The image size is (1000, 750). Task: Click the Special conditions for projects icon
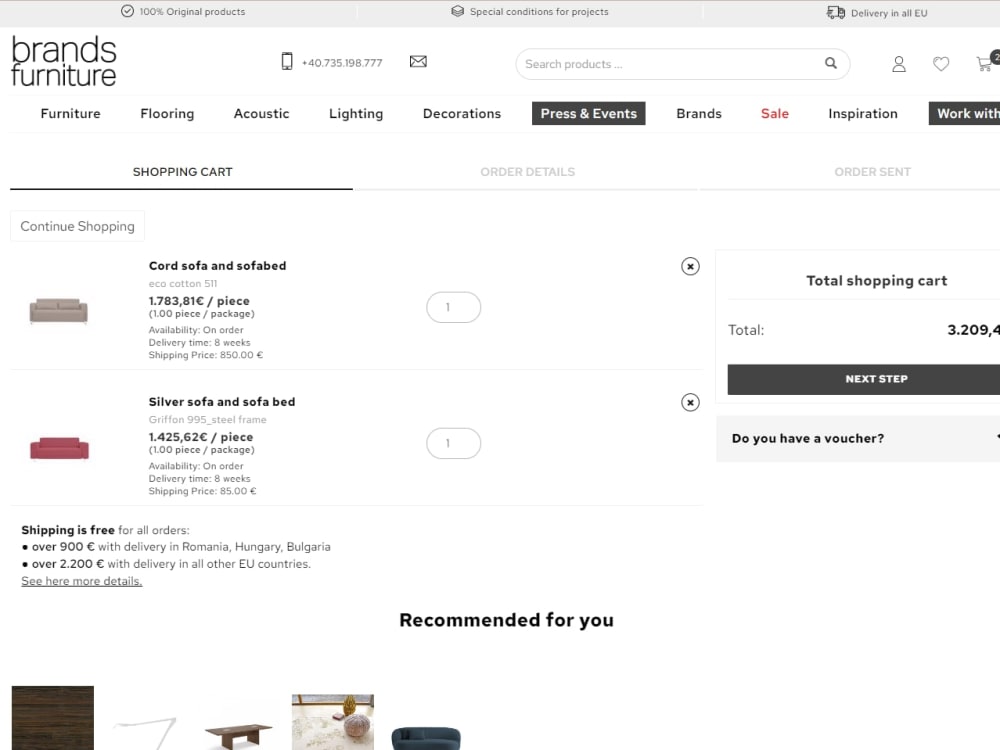pyautogui.click(x=457, y=11)
